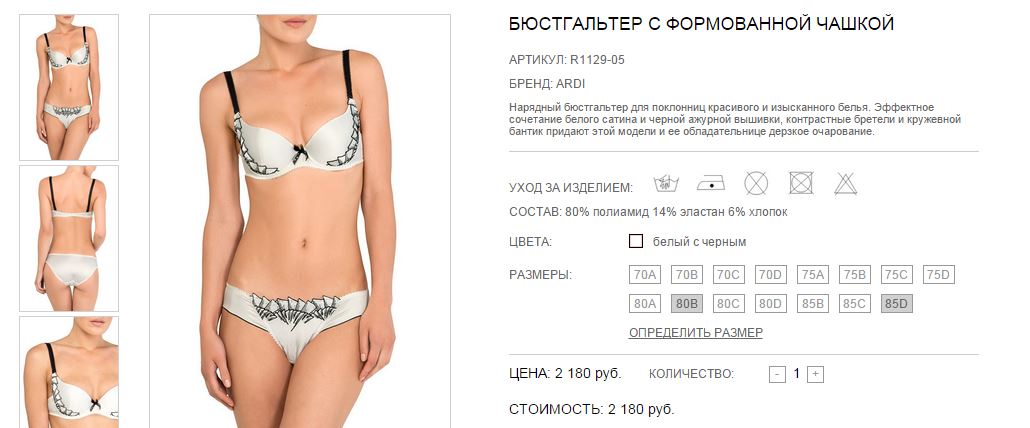Show the front view thumbnail
This screenshot has width=1030, height=428.
pos(69,87)
